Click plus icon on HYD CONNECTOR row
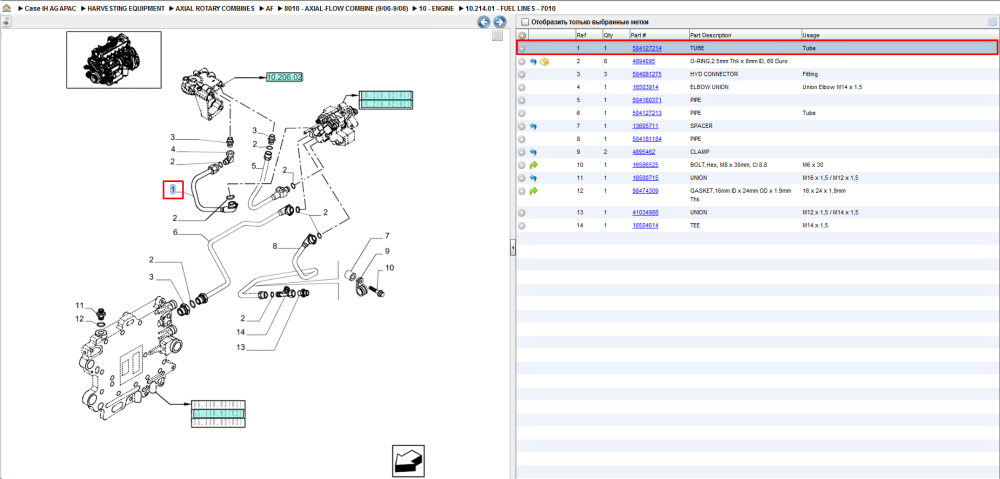Screen dimensions: 1000x479 click(x=522, y=75)
